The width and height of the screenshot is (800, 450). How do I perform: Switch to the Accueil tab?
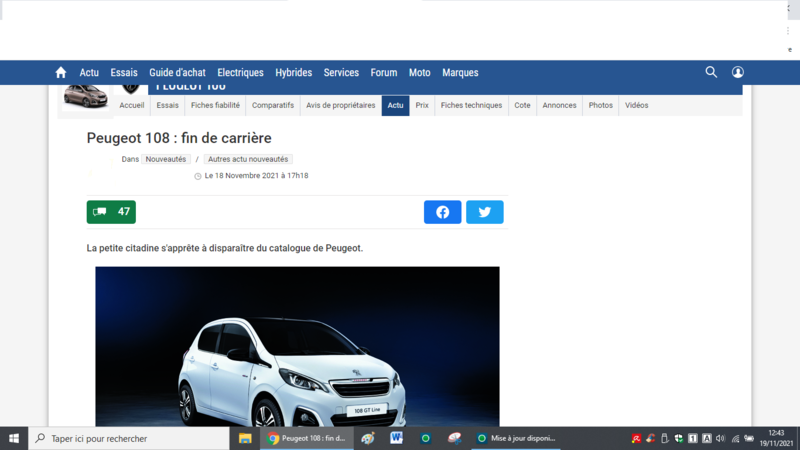tap(132, 105)
